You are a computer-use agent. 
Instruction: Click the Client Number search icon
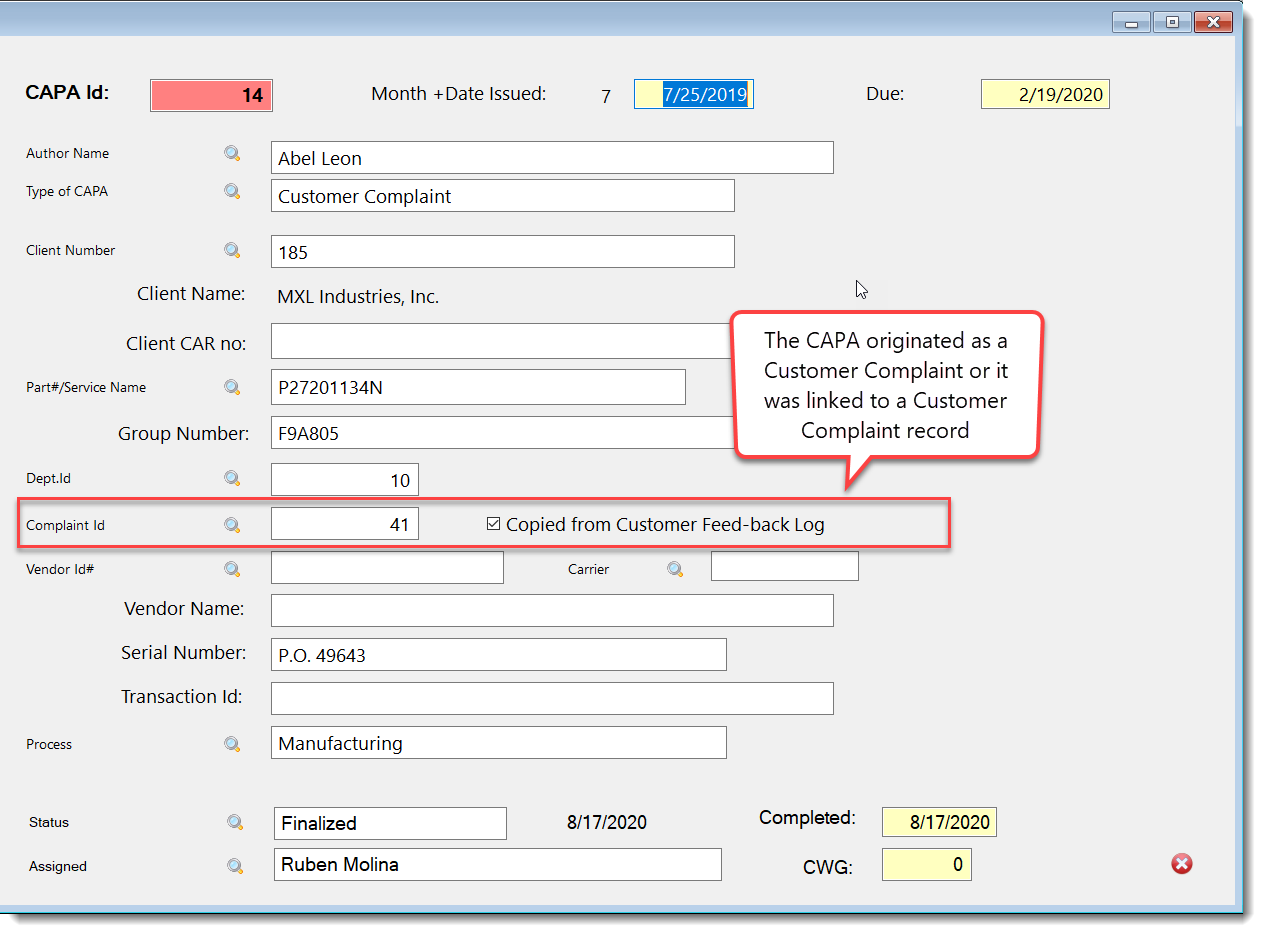[232, 250]
